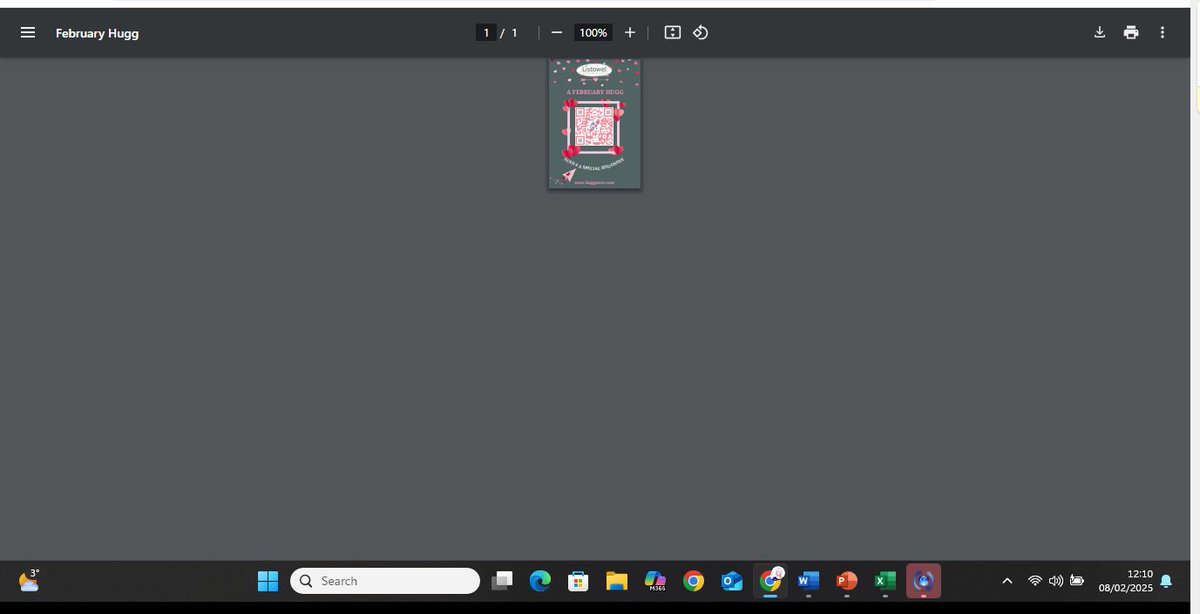Print the PDF document
Viewport: 1200px width, 614px height.
tap(1131, 33)
